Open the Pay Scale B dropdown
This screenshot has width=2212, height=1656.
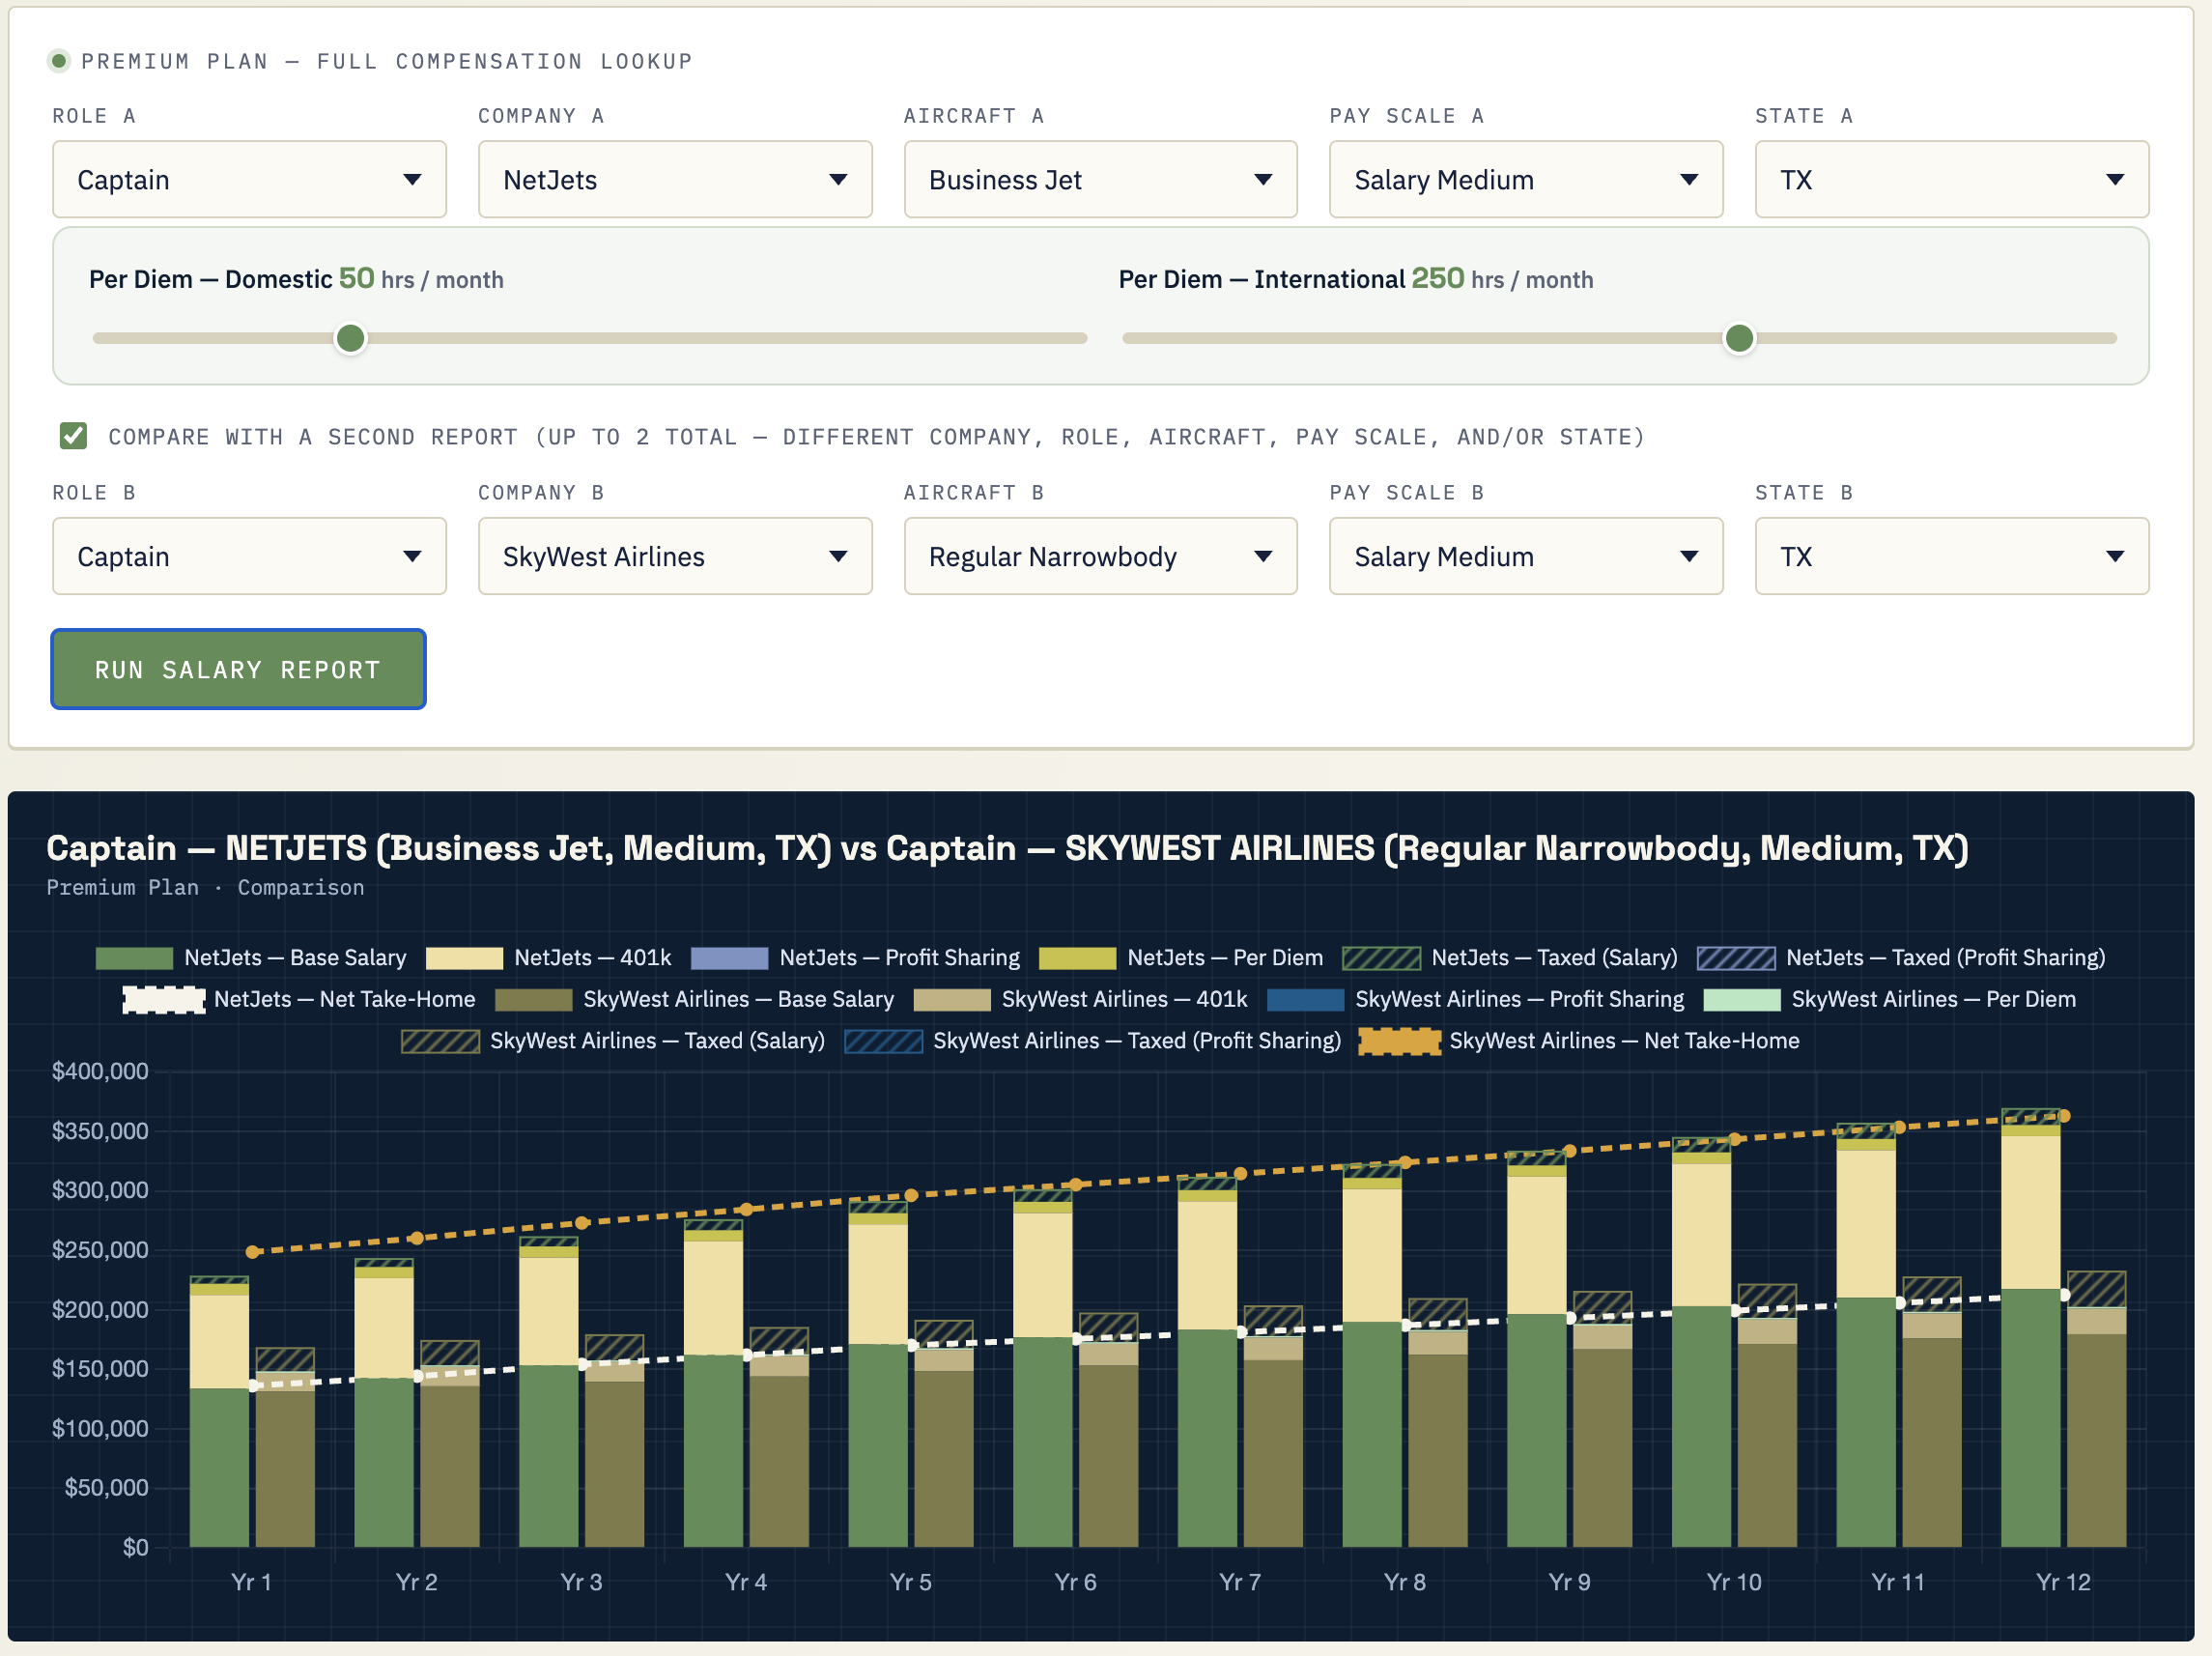[1526, 557]
